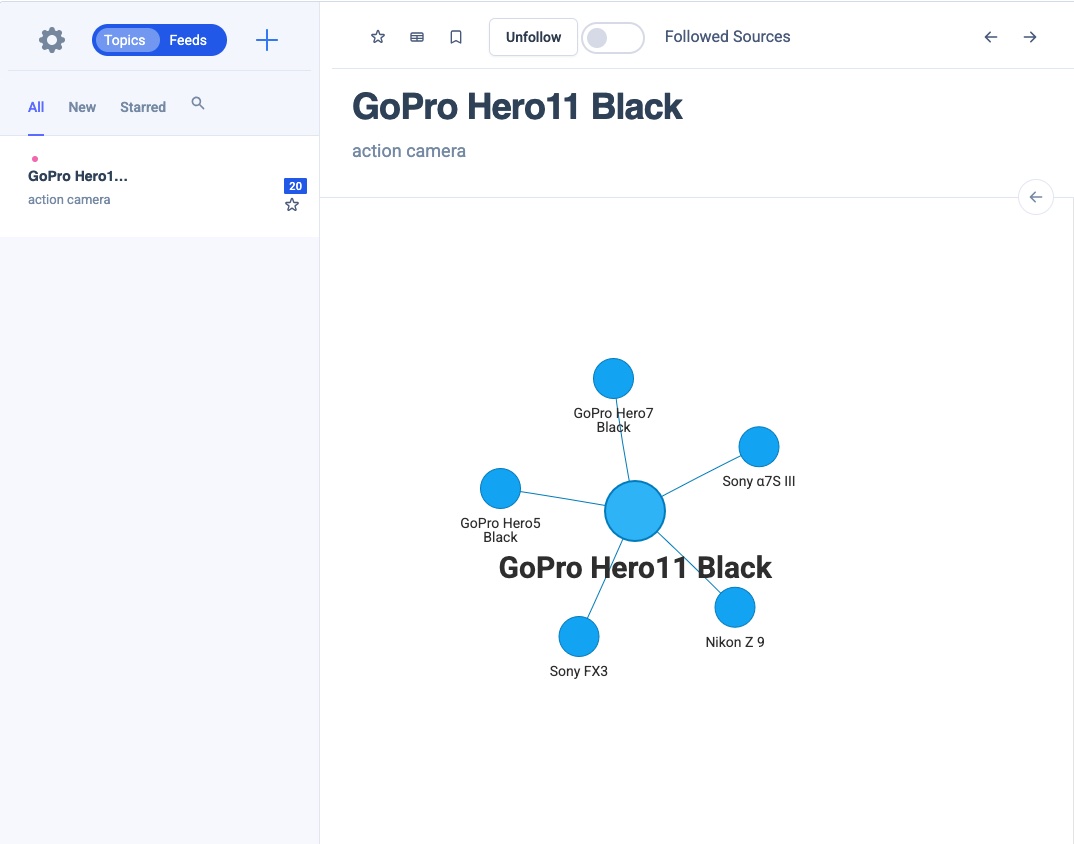Screen dimensions: 1074x844
Task: Collapse panel with circular back arrow
Action: (1036, 197)
